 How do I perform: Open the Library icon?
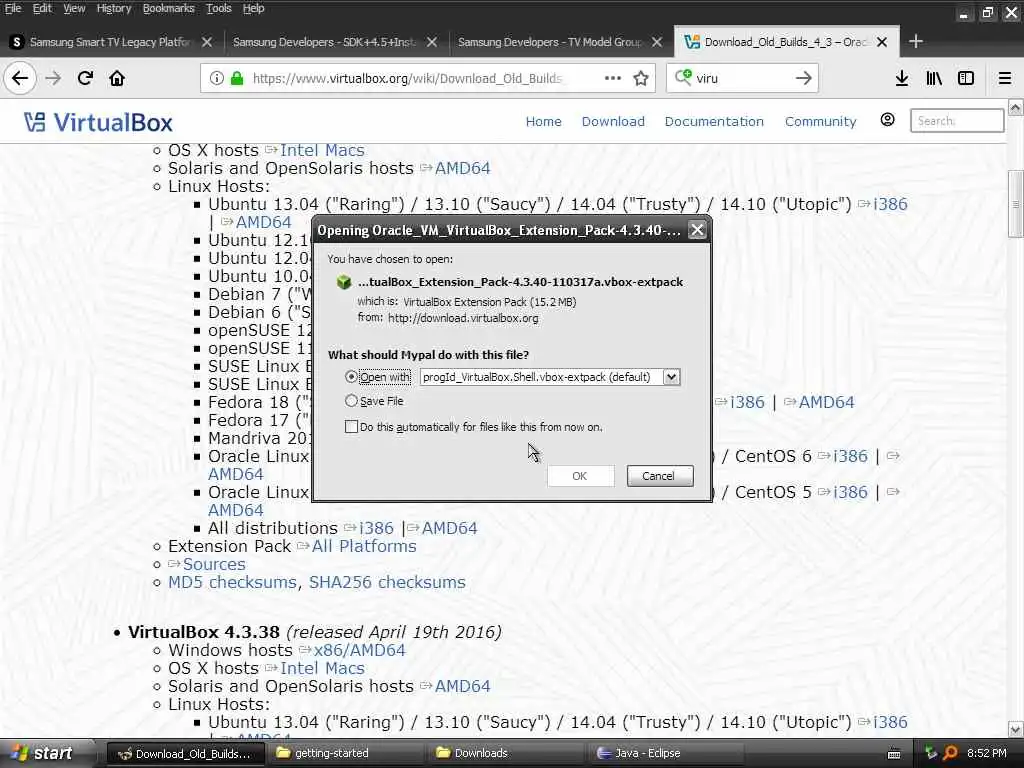click(x=934, y=78)
